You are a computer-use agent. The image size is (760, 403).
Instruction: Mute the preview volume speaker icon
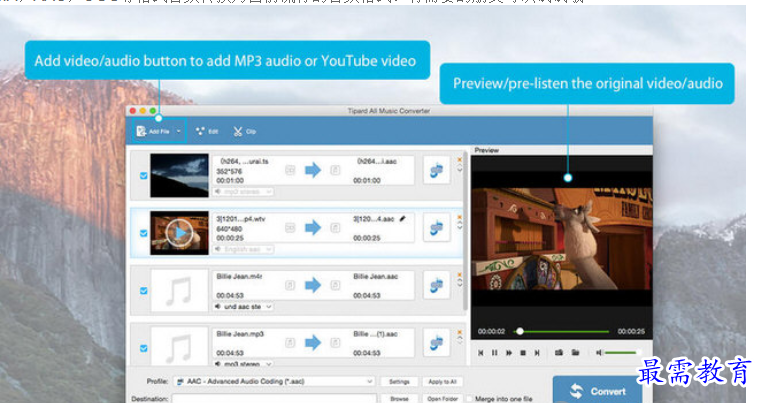pyautogui.click(x=599, y=353)
